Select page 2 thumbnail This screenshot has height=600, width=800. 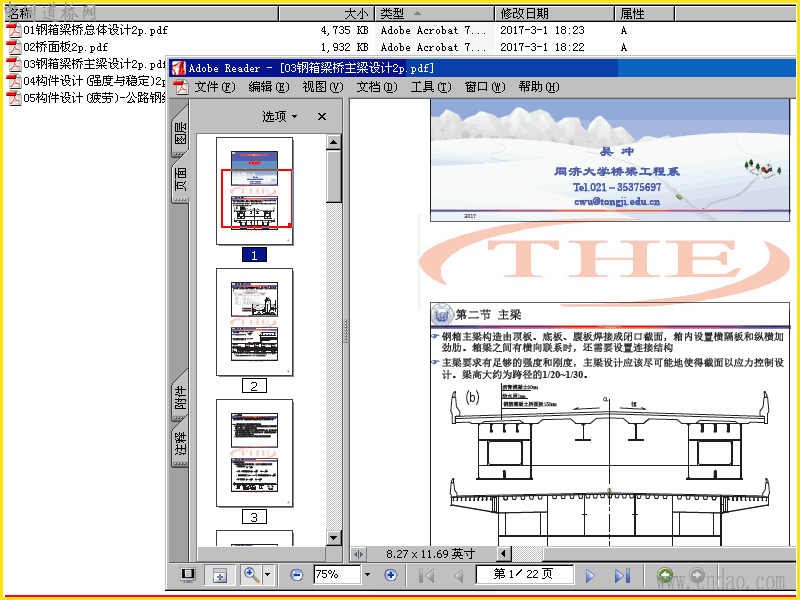tap(255, 322)
